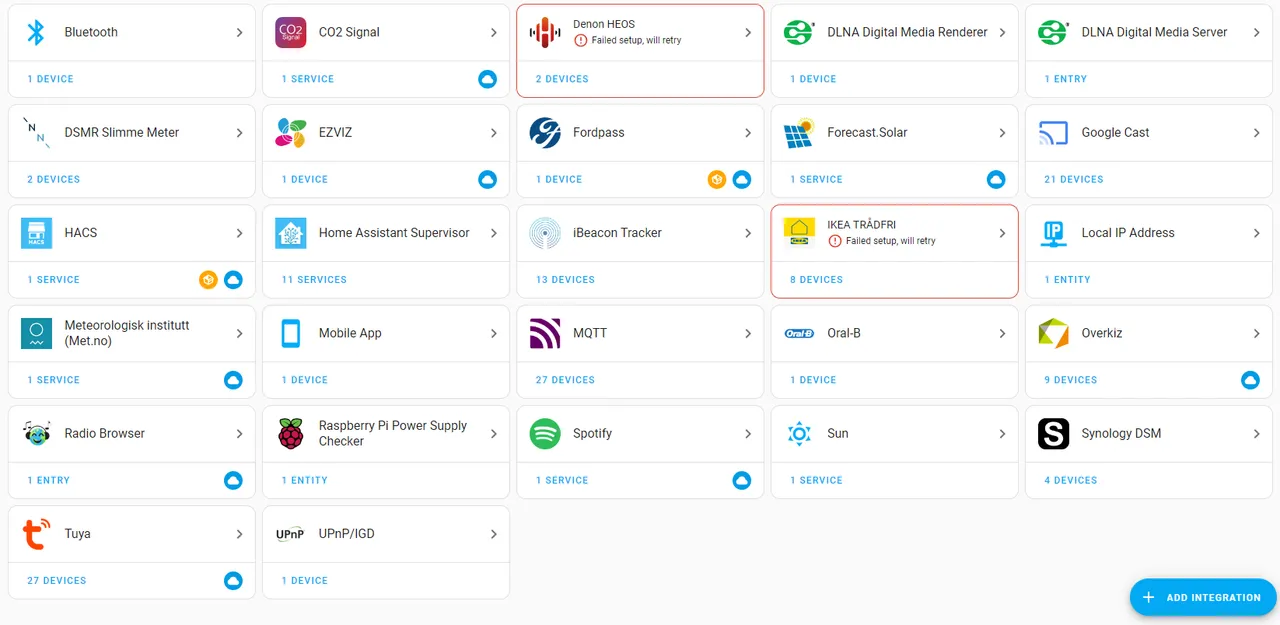Open the 21 devices link for Google Cast
The width and height of the screenshot is (1280, 625).
tap(1074, 180)
